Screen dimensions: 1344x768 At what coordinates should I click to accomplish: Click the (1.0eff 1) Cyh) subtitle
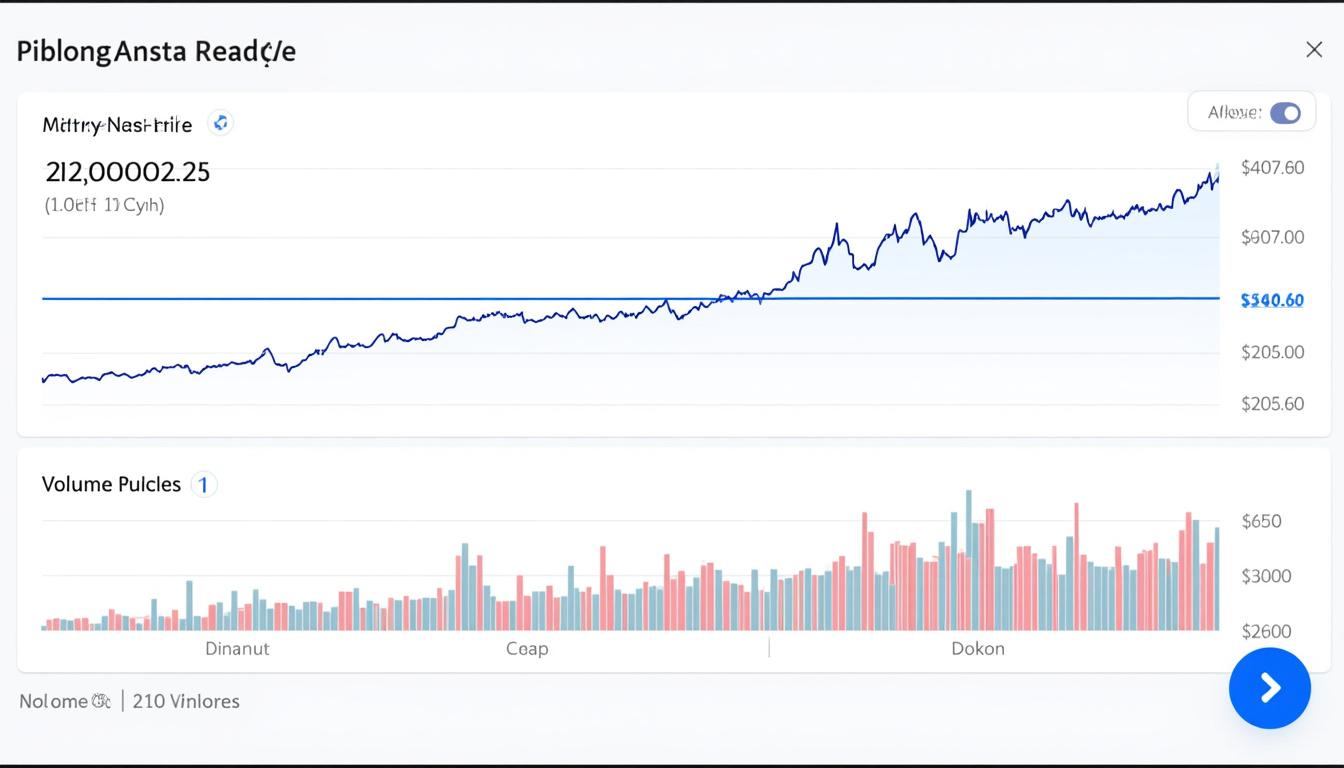pyautogui.click(x=103, y=205)
